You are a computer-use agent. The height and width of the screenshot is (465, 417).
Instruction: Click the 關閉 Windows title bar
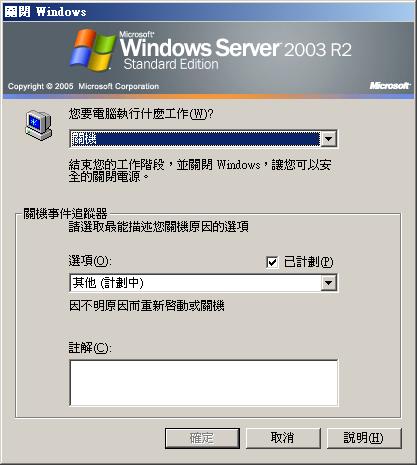click(x=208, y=12)
